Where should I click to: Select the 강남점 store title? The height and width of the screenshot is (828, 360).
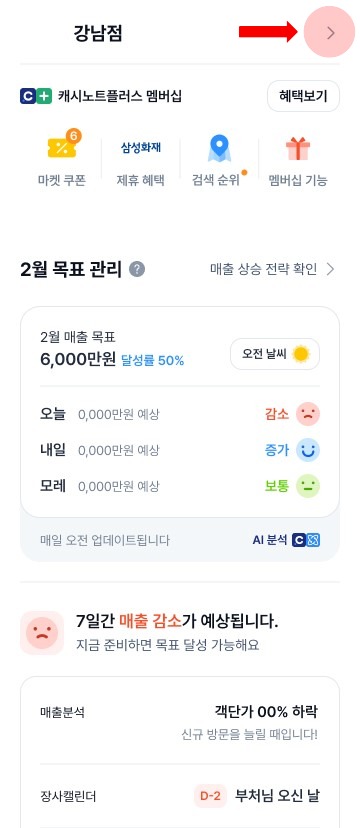click(x=98, y=33)
